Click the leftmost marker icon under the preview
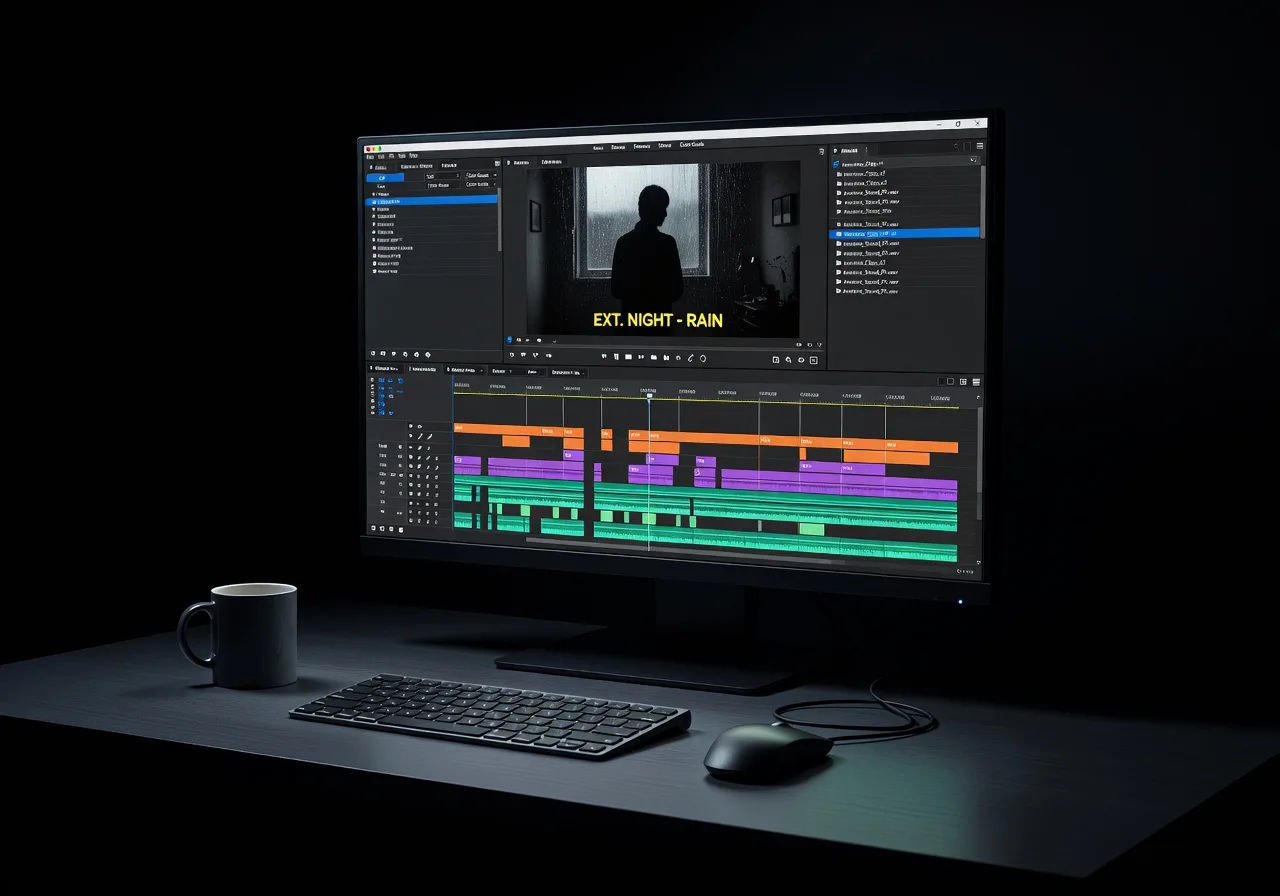This screenshot has width=1280, height=896. [x=512, y=354]
